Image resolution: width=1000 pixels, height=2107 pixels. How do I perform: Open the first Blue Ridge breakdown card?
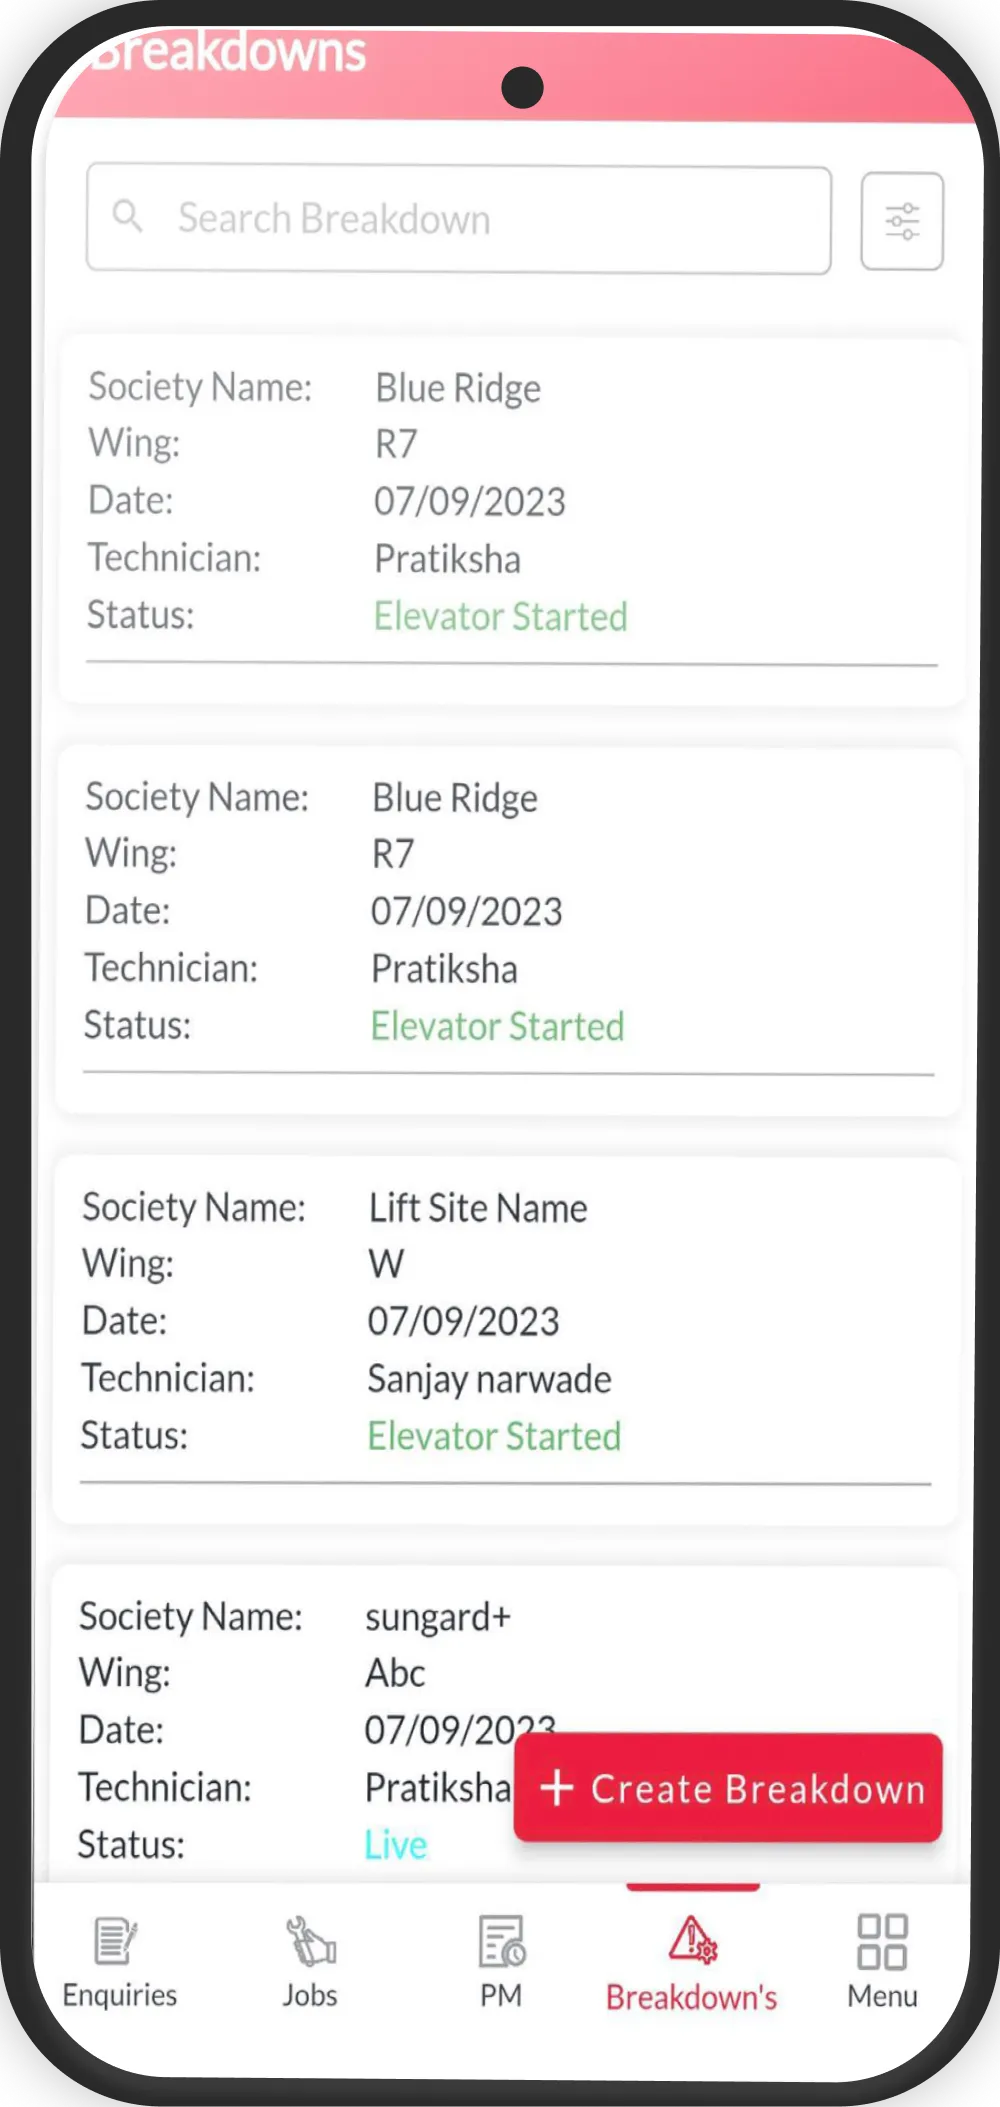point(512,520)
